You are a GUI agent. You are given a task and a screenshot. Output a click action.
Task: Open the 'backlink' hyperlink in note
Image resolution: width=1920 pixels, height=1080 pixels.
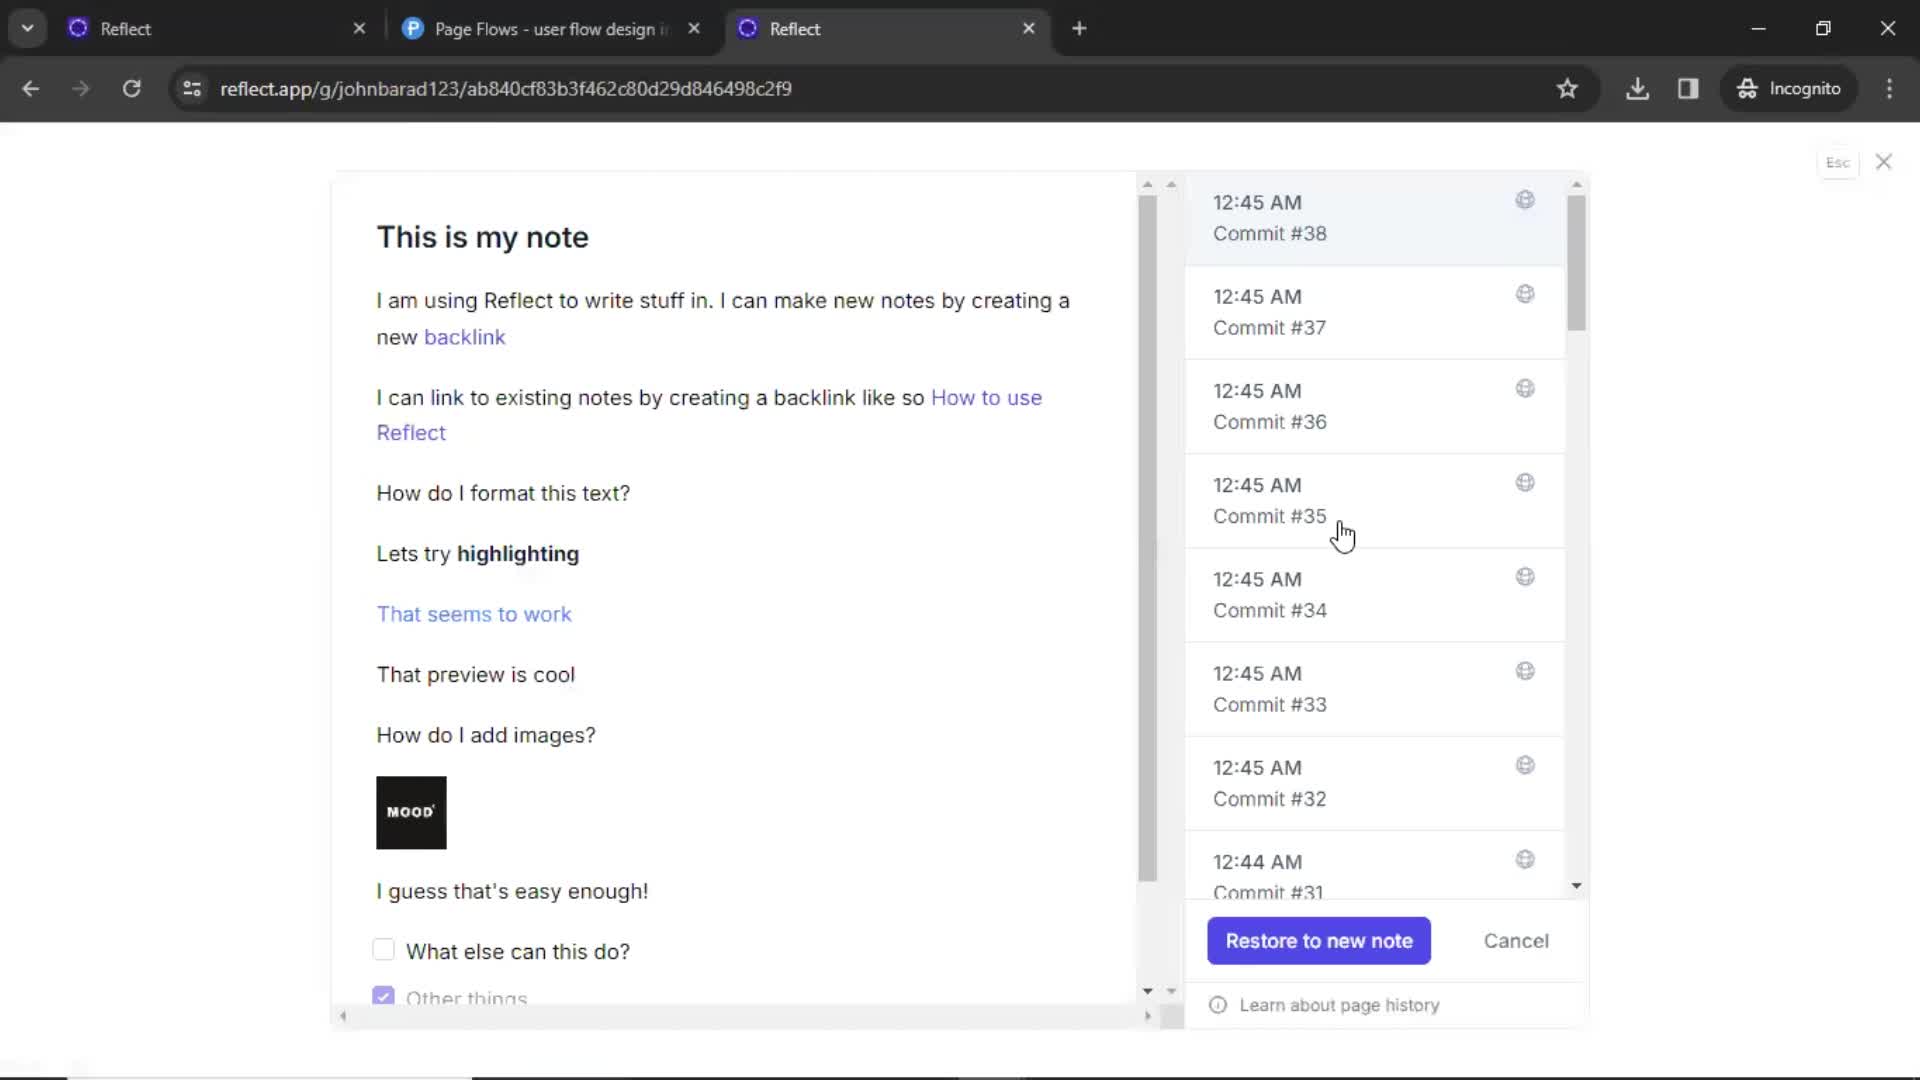coord(464,336)
